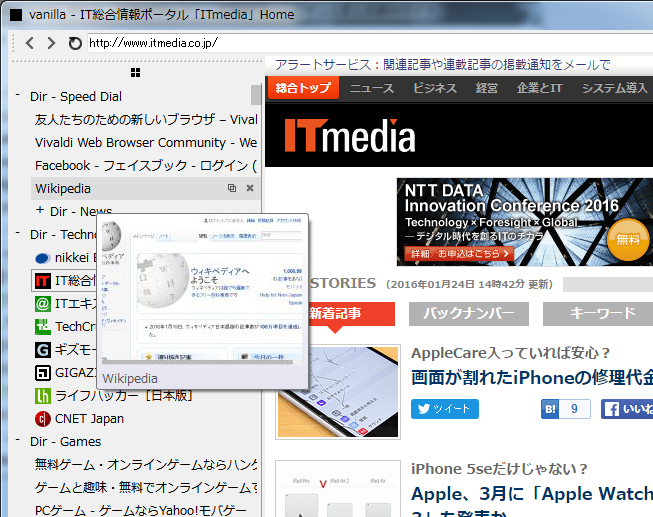Click the black square vanilla window icon
653x517 pixels.
point(16,15)
